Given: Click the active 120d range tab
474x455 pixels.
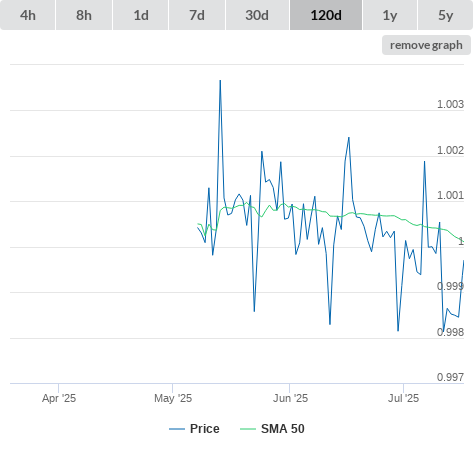Looking at the screenshot, I should [326, 15].
